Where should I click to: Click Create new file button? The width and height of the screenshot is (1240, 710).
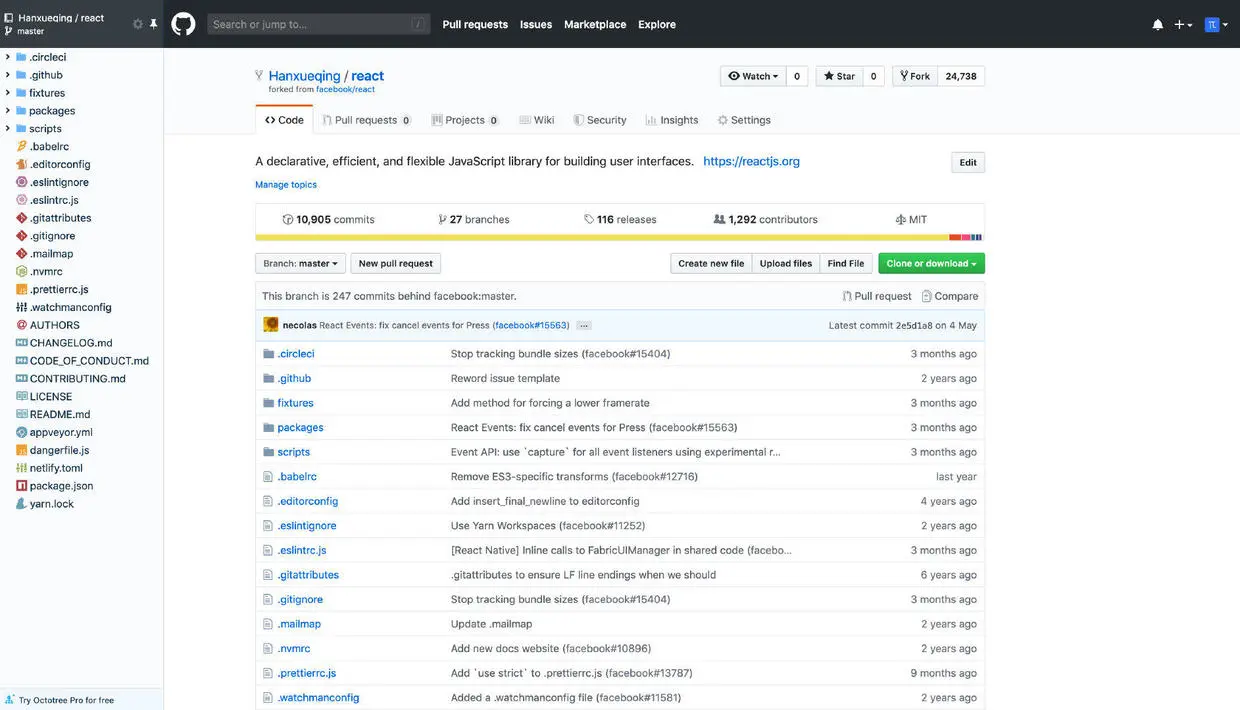pyautogui.click(x=711, y=264)
